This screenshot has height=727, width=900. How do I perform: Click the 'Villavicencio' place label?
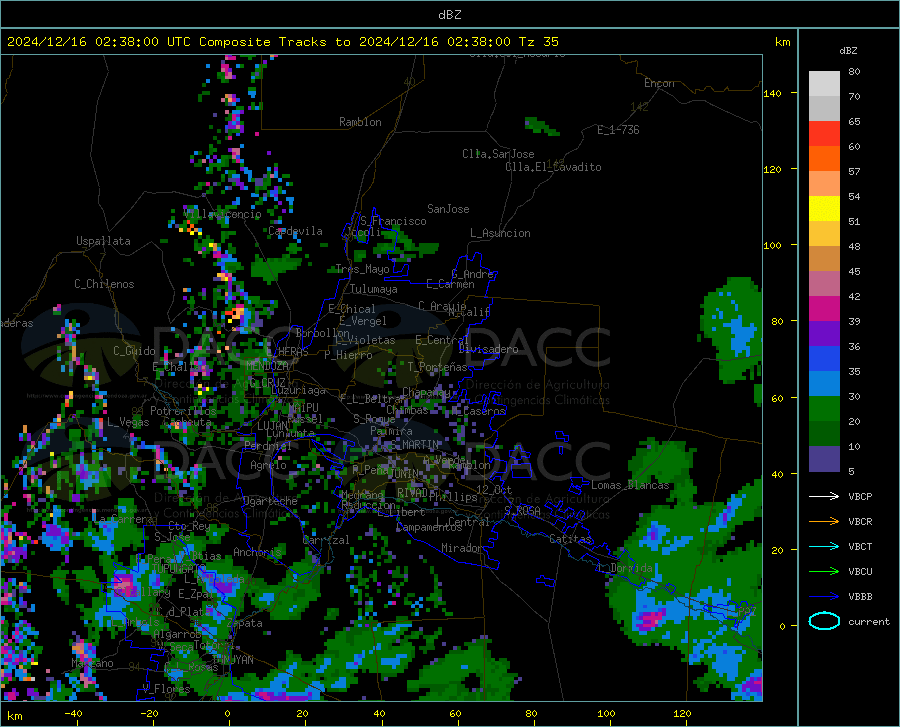click(x=223, y=214)
